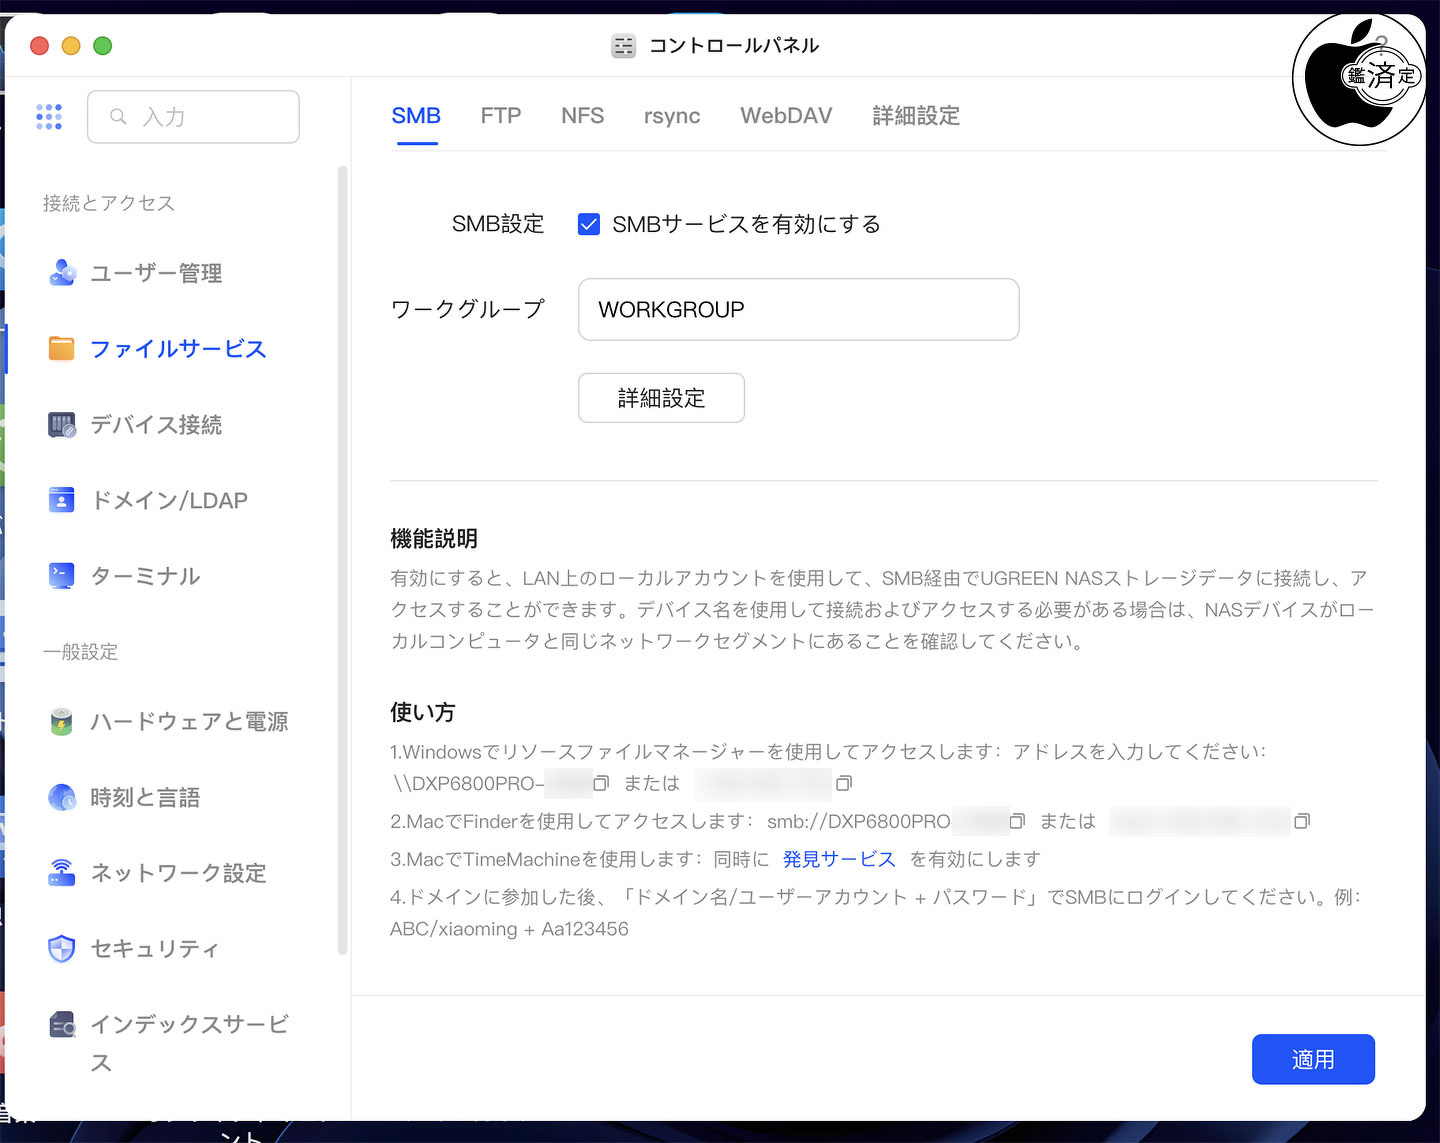Viewport: 1440px width, 1143px height.
Task: Click the 適用 apply button
Action: coord(1313,1059)
